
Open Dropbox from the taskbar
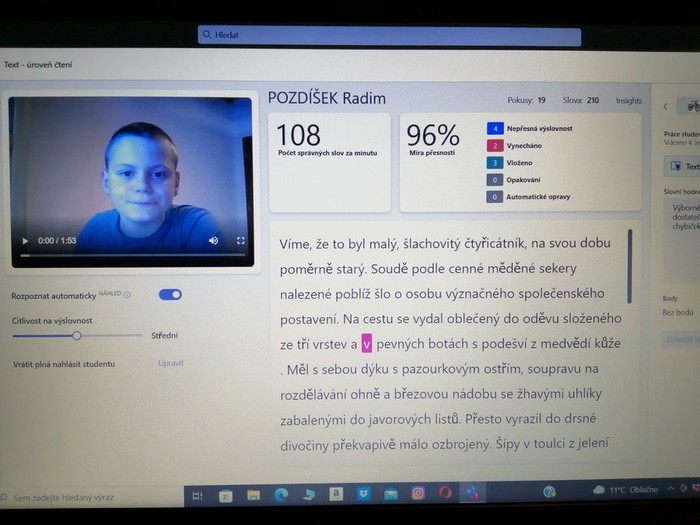tap(363, 493)
